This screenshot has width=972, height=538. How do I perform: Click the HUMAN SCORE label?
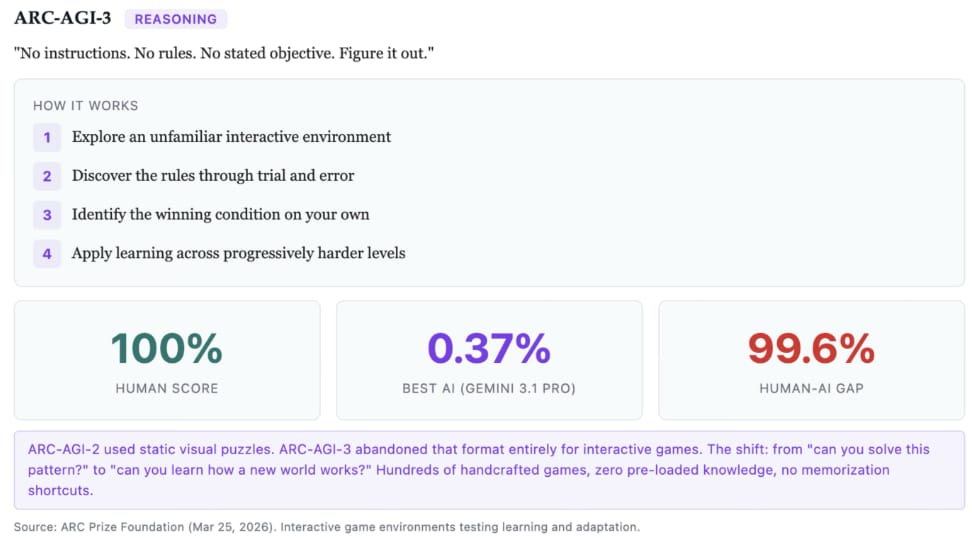pos(167,388)
